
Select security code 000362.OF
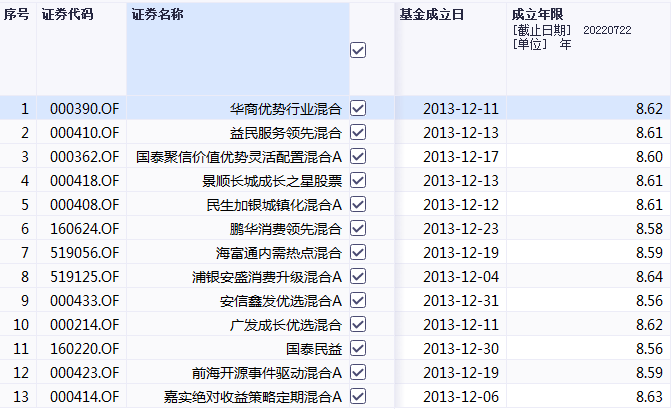tap(84, 157)
